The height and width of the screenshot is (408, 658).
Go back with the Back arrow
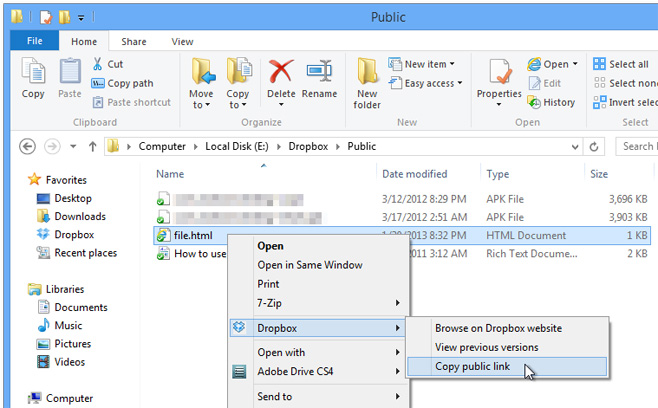click(27, 146)
